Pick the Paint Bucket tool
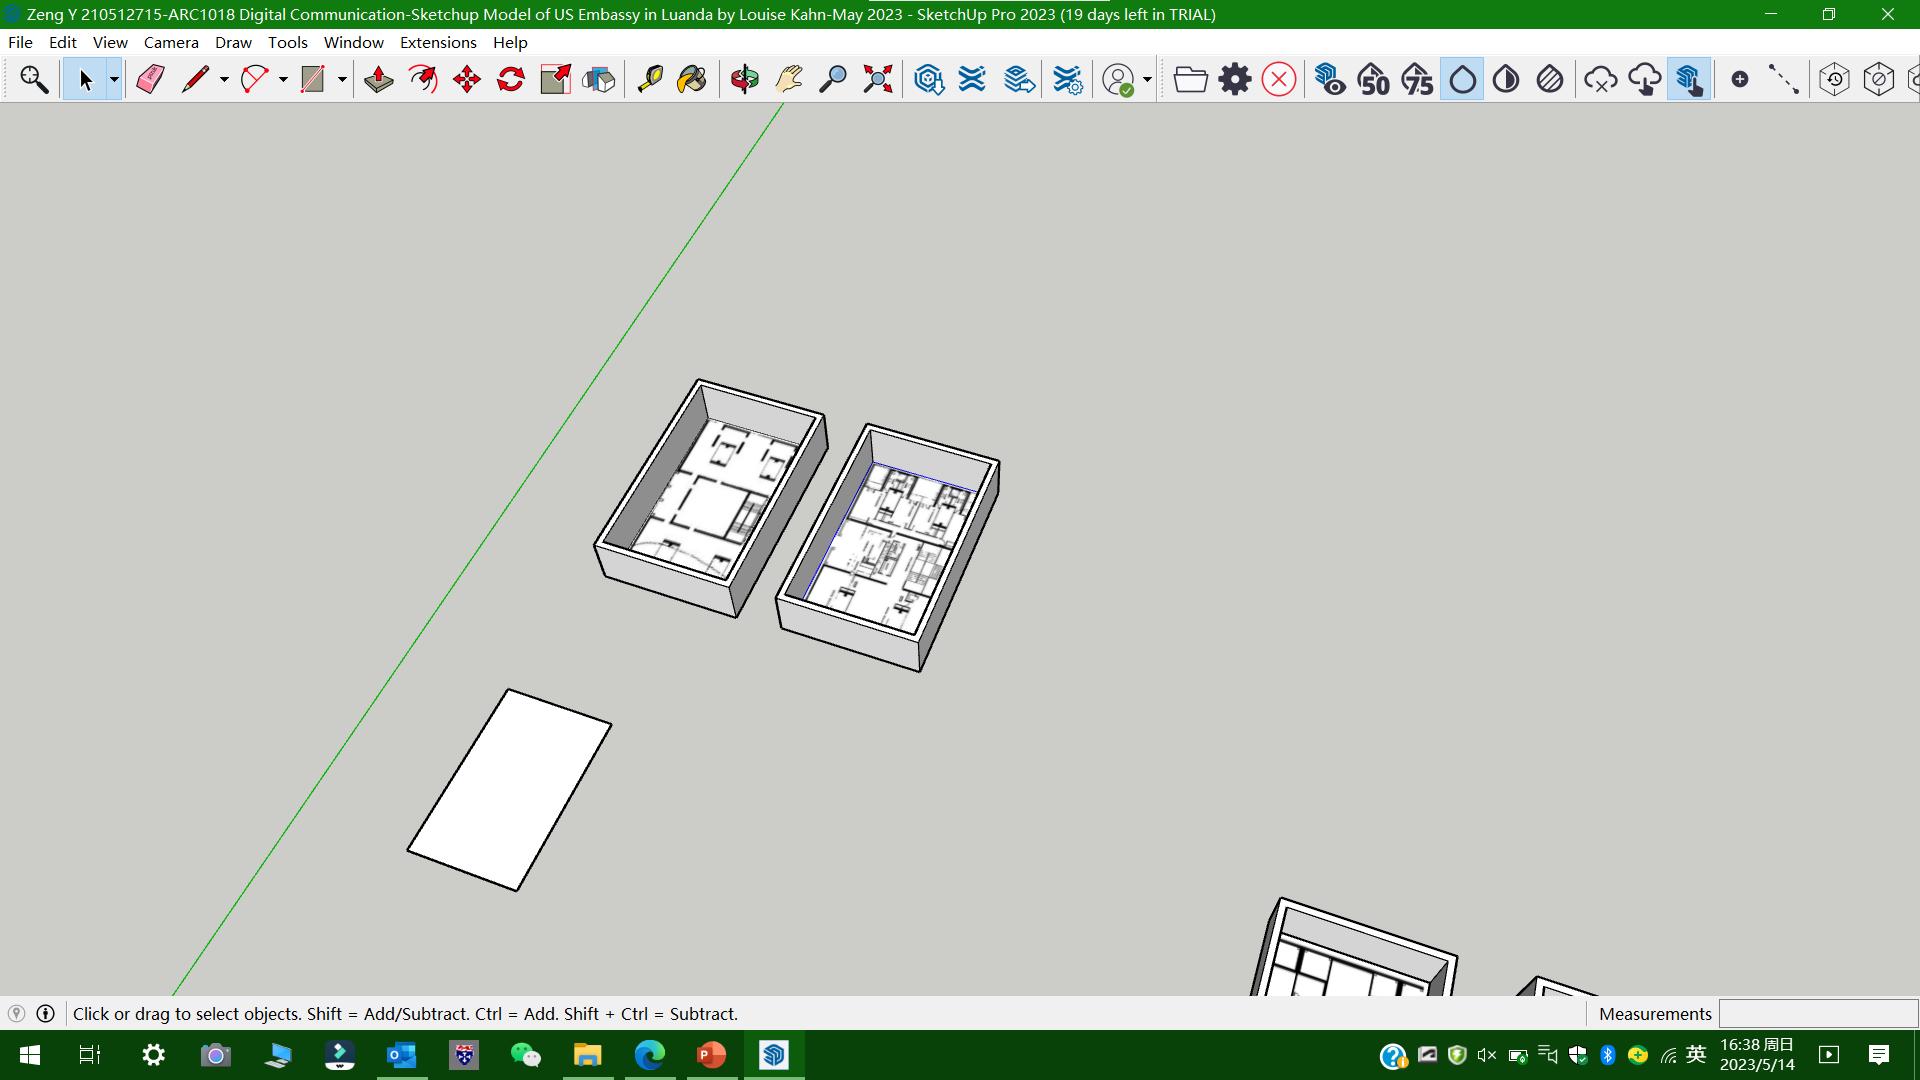The image size is (1920, 1080). [x=692, y=79]
